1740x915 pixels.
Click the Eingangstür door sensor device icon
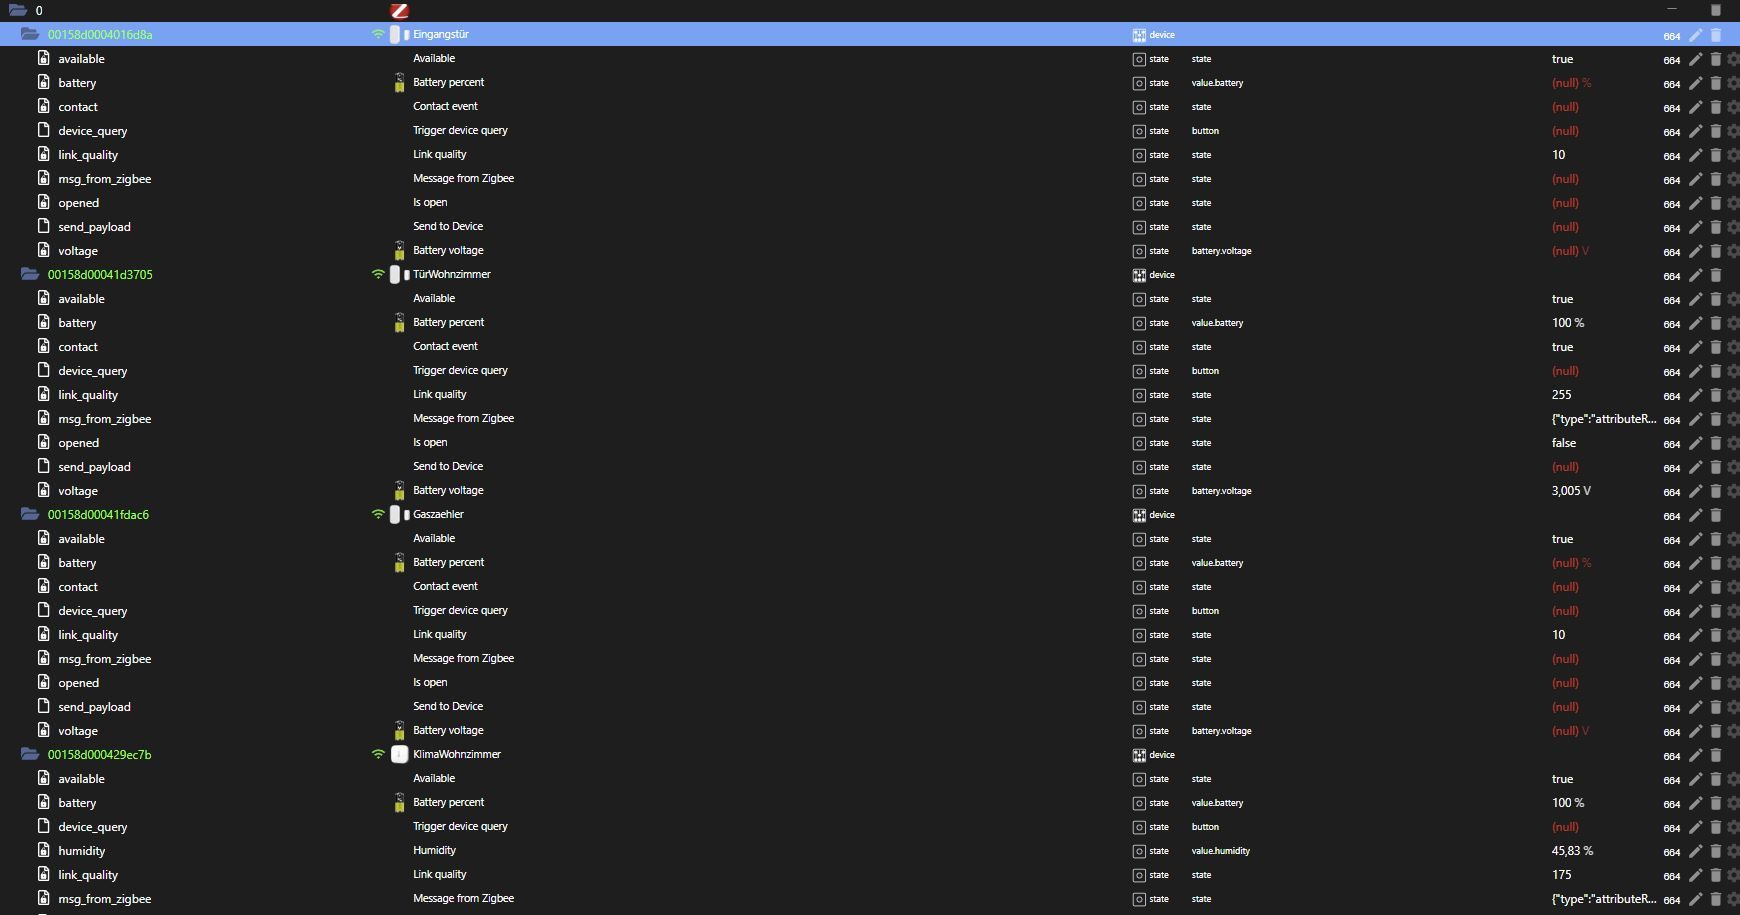coord(399,34)
